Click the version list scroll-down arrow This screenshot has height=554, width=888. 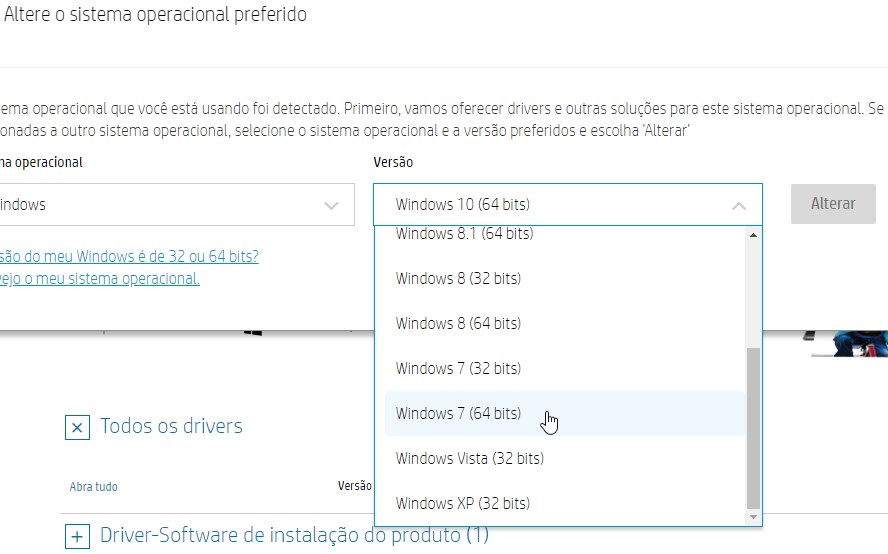(753, 517)
